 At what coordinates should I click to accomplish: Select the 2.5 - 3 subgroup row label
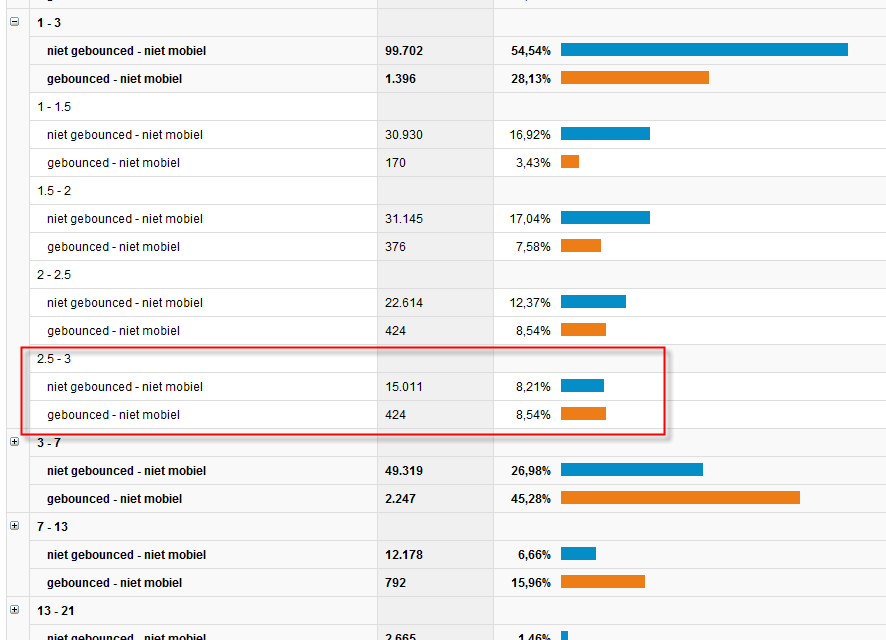pos(54,359)
